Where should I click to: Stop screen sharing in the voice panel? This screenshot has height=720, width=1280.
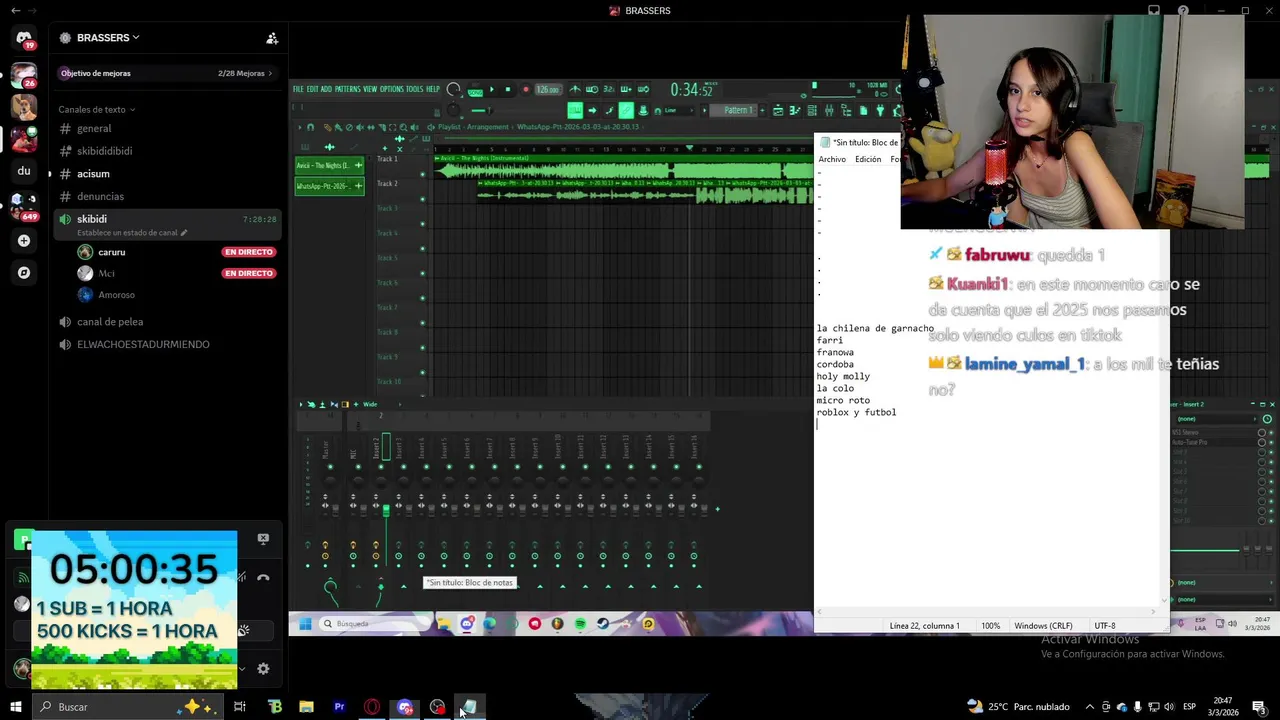point(263,538)
